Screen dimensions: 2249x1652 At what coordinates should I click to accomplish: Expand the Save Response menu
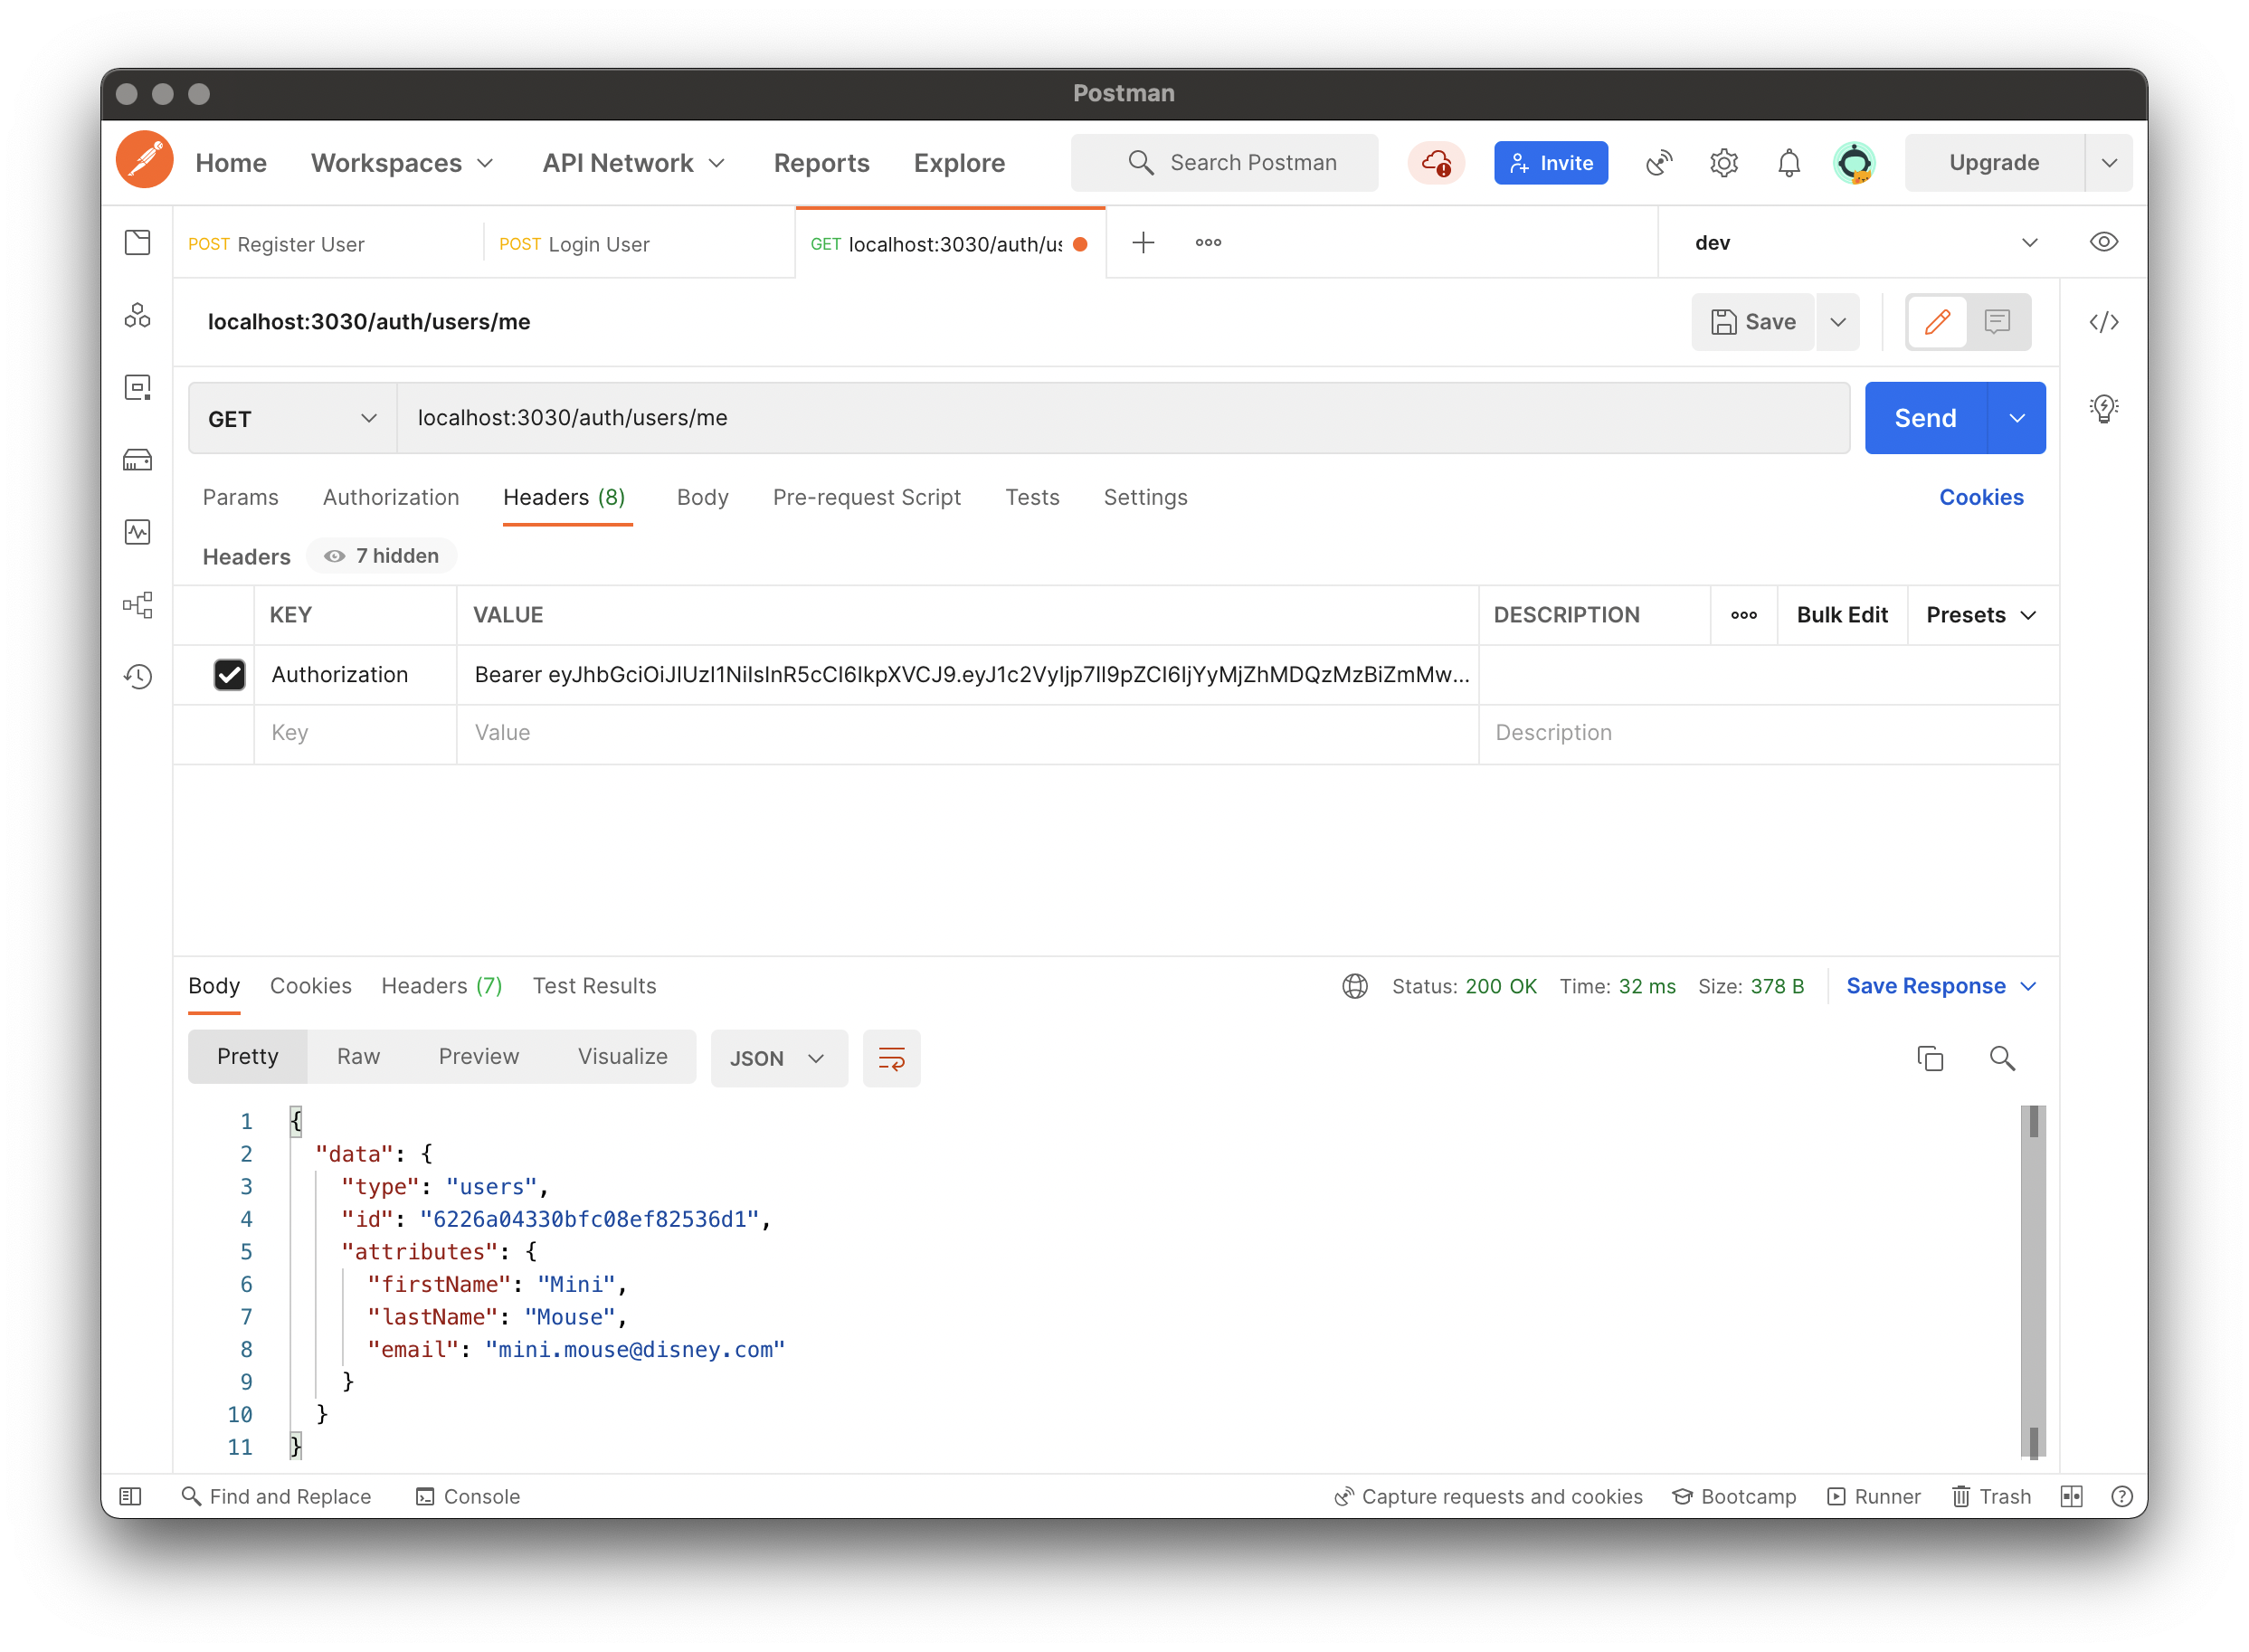click(1941, 986)
